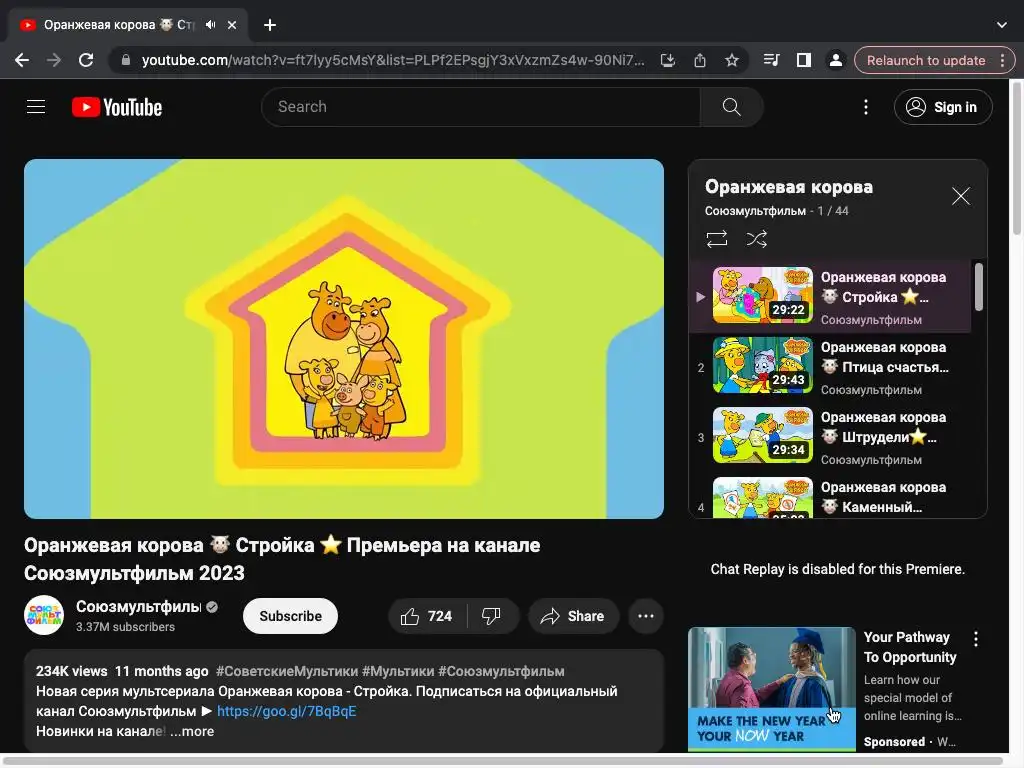Screen dimensions: 1024x768
Task: Click the share page icon in address bar
Action: (699, 60)
